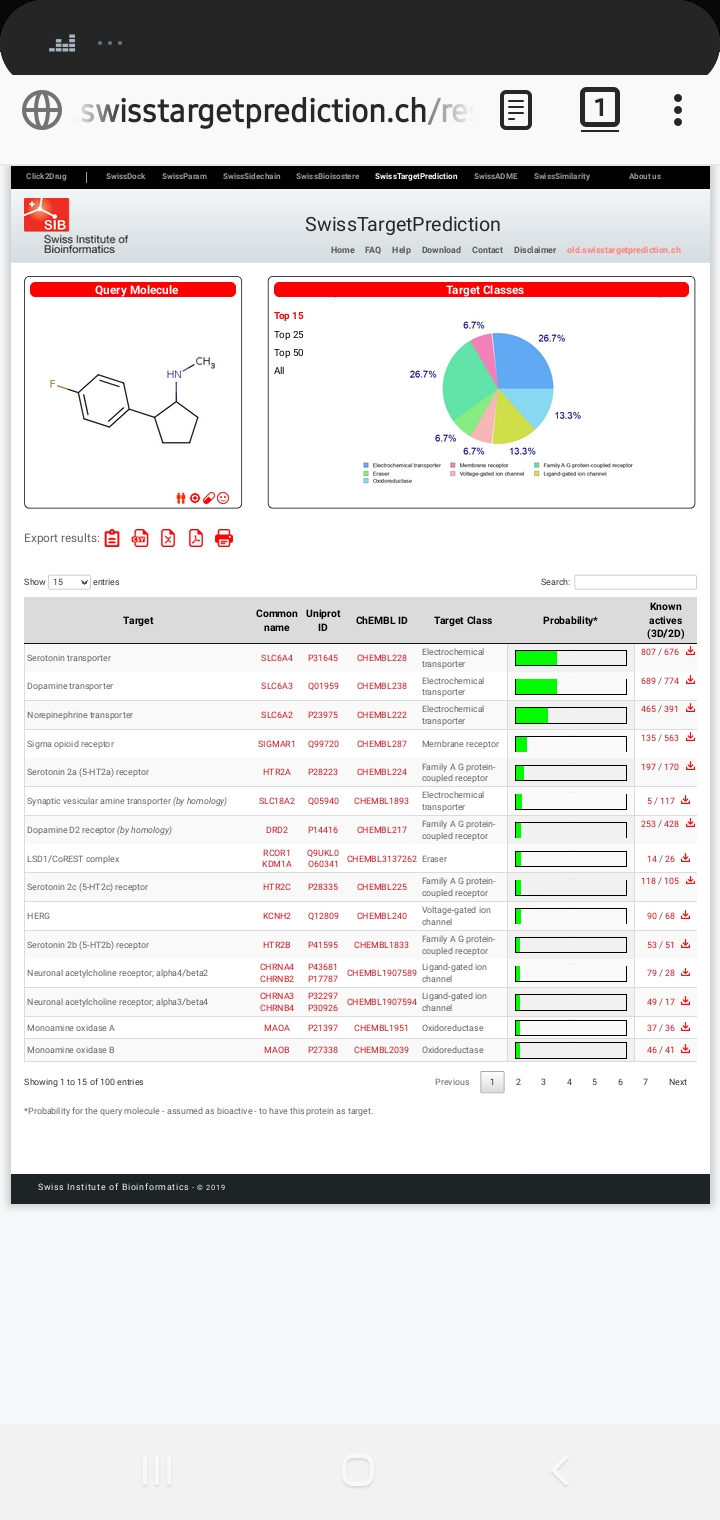Click Dopamine transporter probability bar
The height and width of the screenshot is (1520, 720).
tap(570, 686)
